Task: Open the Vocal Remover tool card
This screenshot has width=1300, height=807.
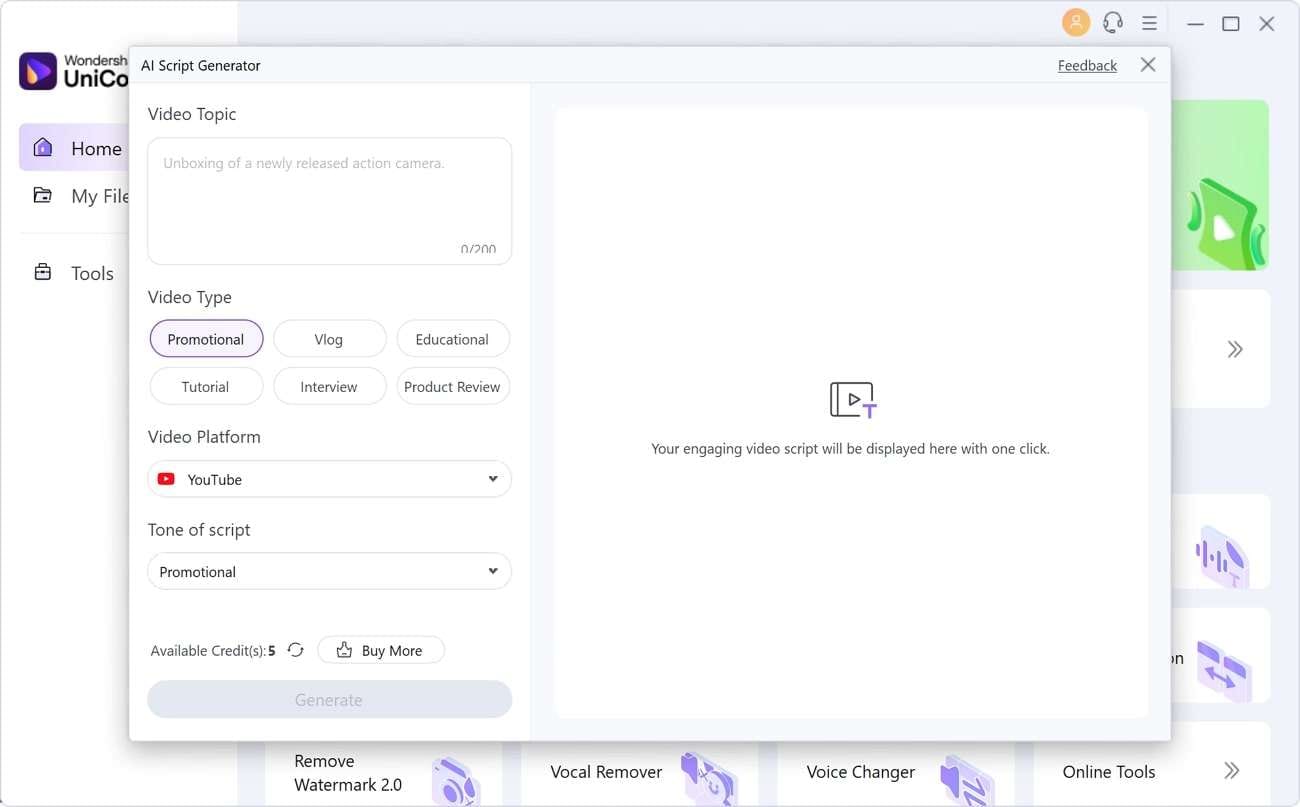Action: [x=639, y=772]
